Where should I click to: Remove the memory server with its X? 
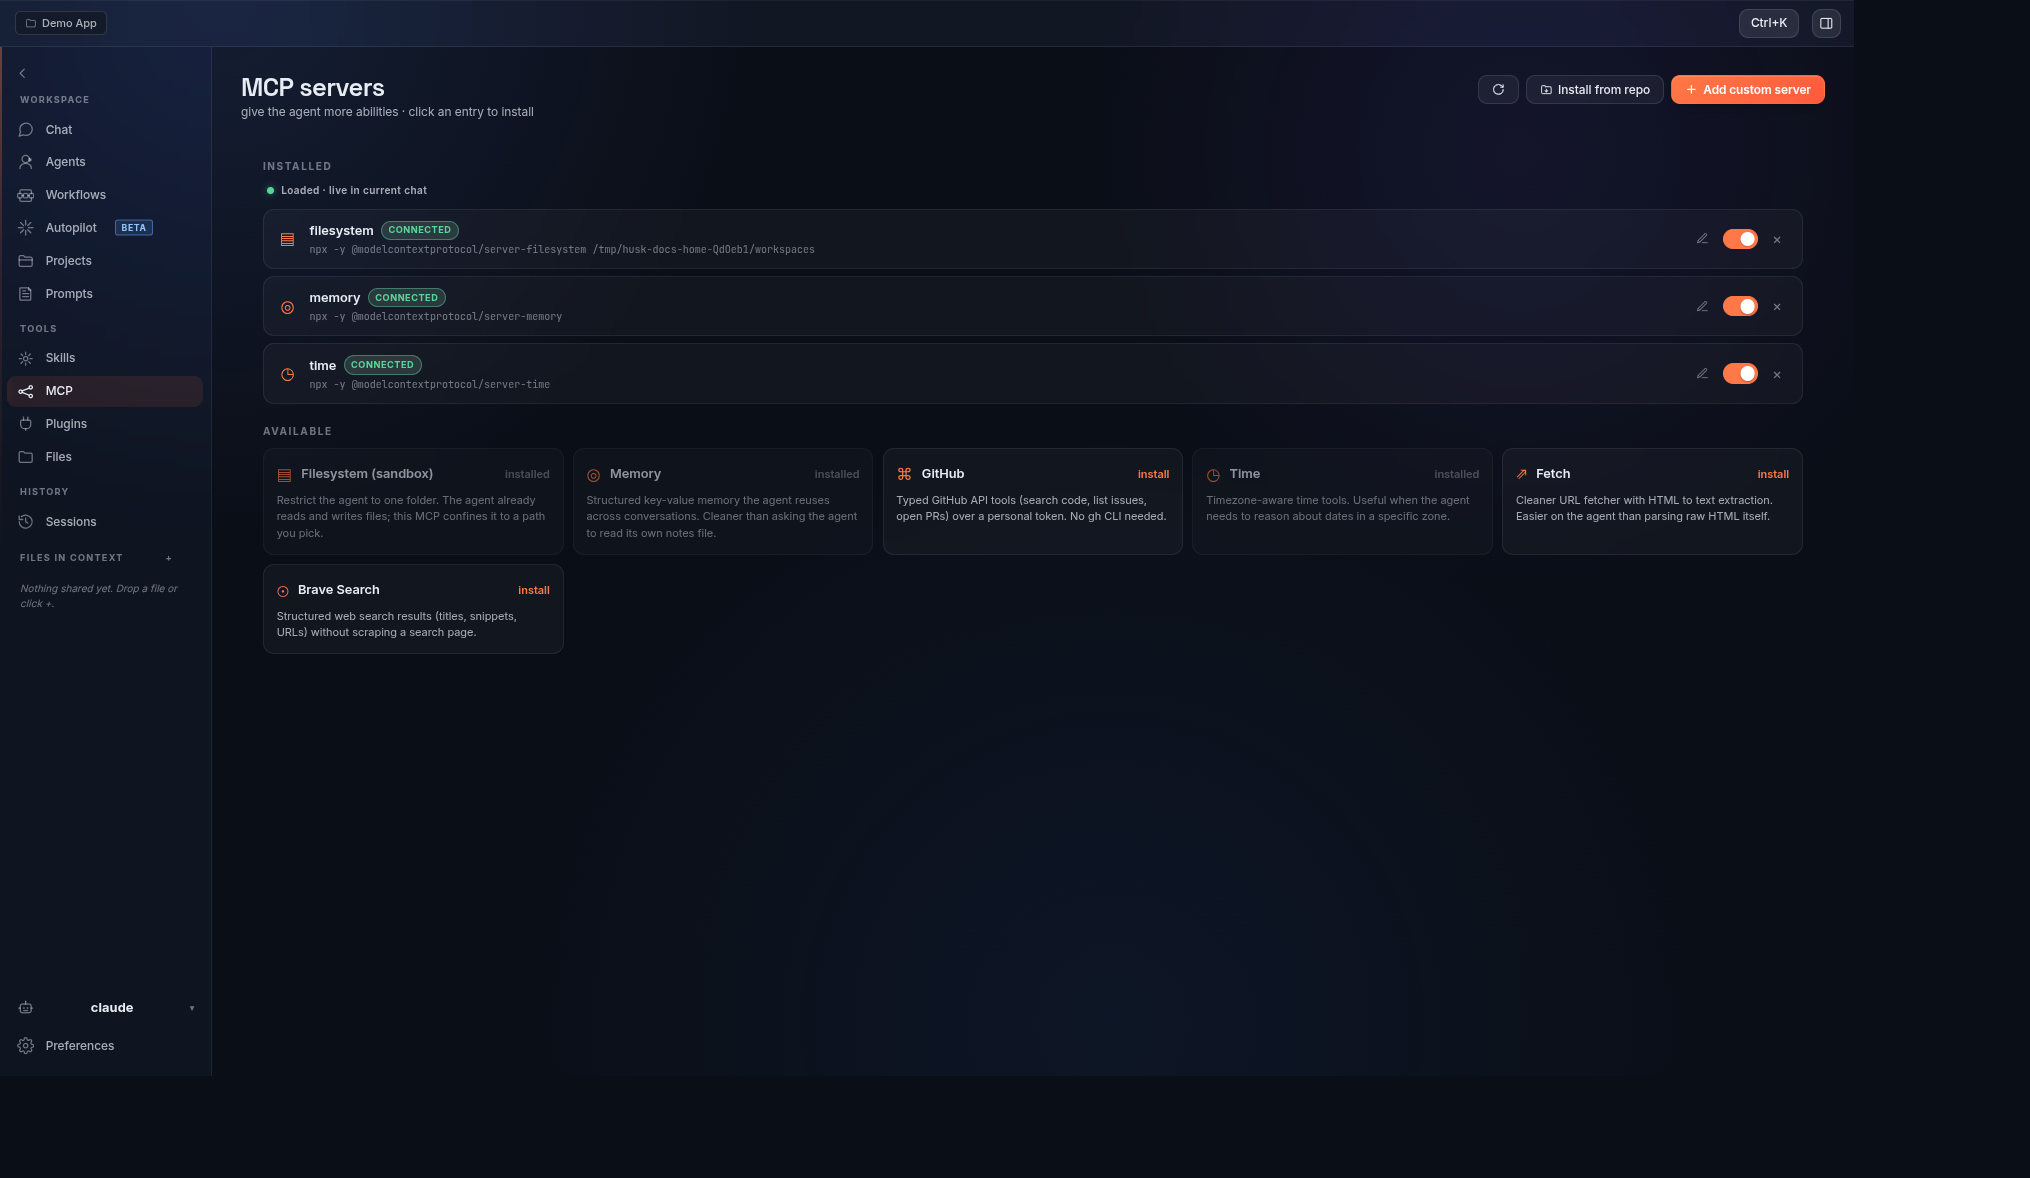[1777, 307]
